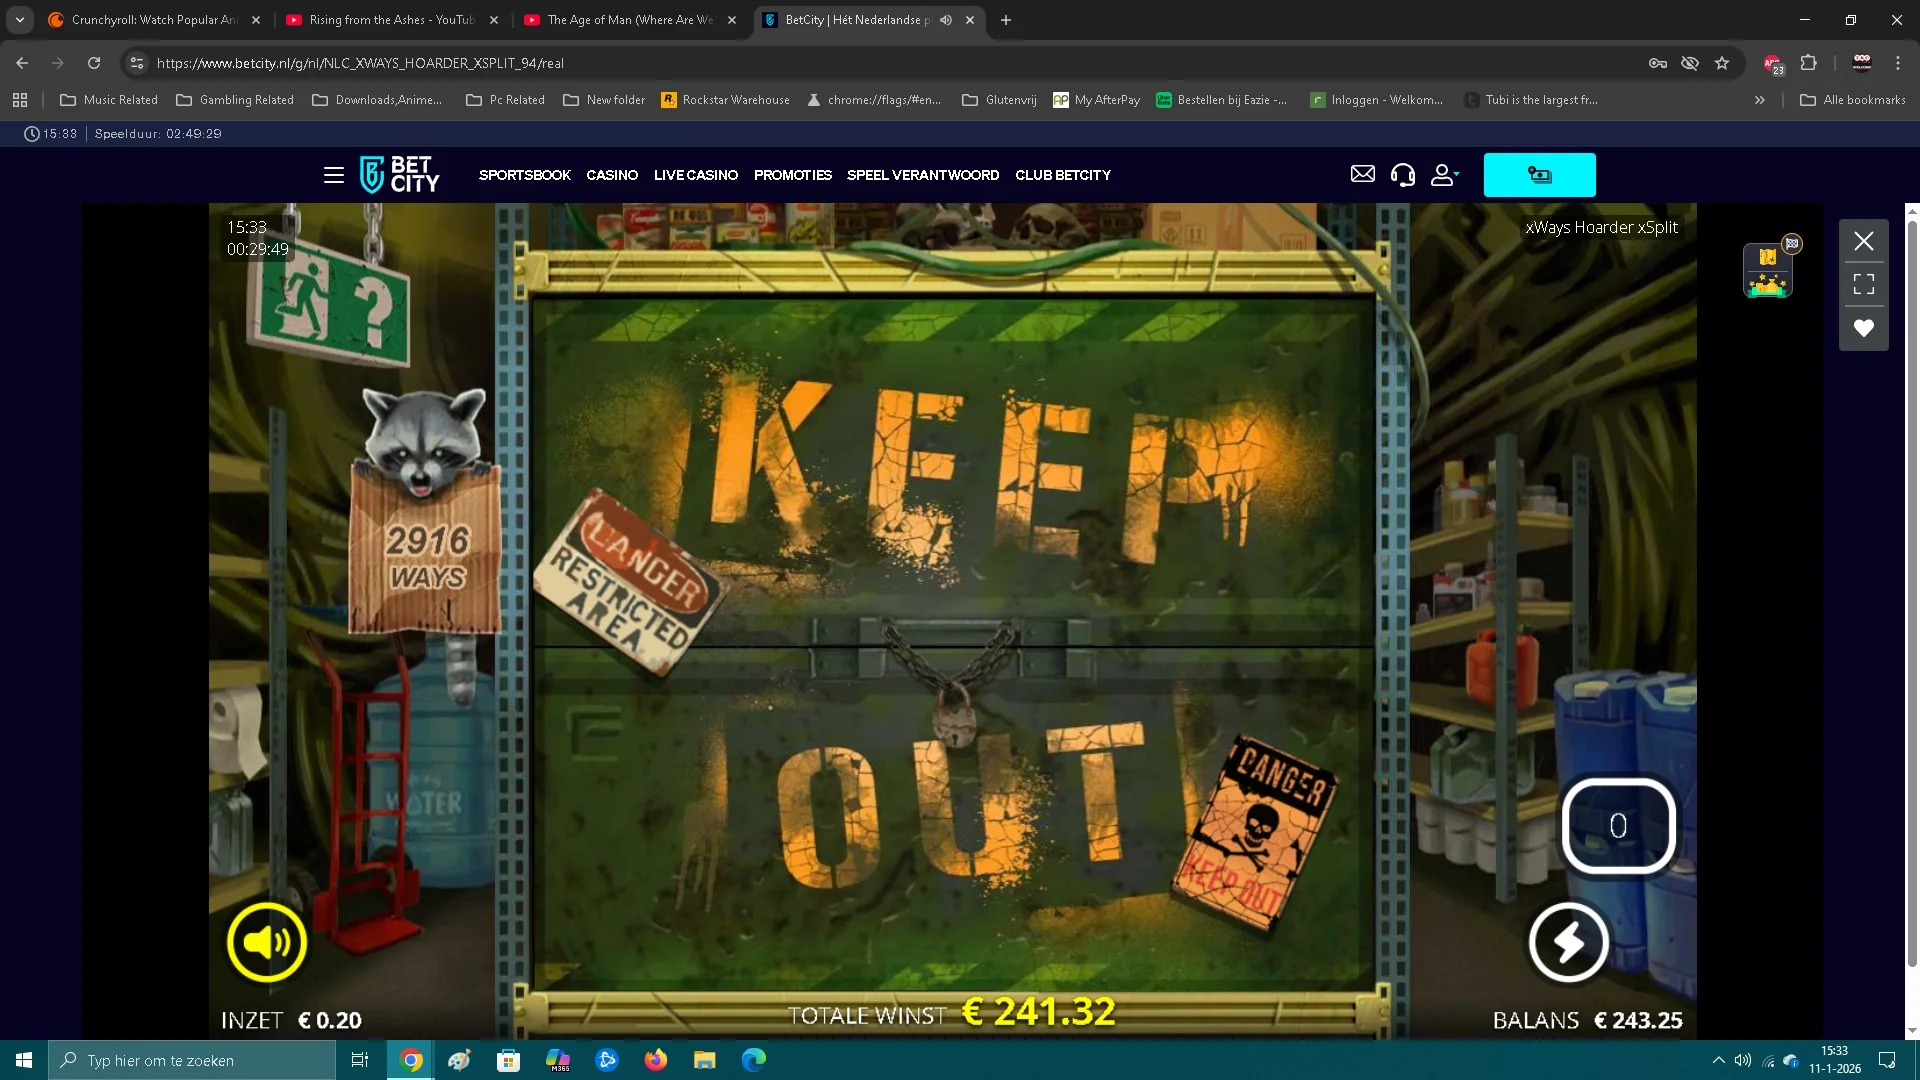This screenshot has height=1080, width=1920.
Task: Click the INZET € 0.20 bet amount
Action: coord(291,1020)
